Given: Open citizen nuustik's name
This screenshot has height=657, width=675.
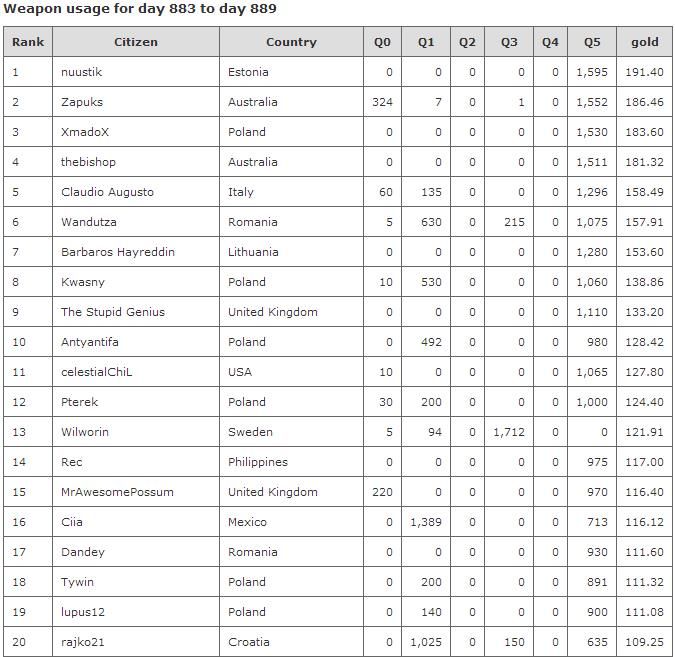Looking at the screenshot, I should point(82,72).
